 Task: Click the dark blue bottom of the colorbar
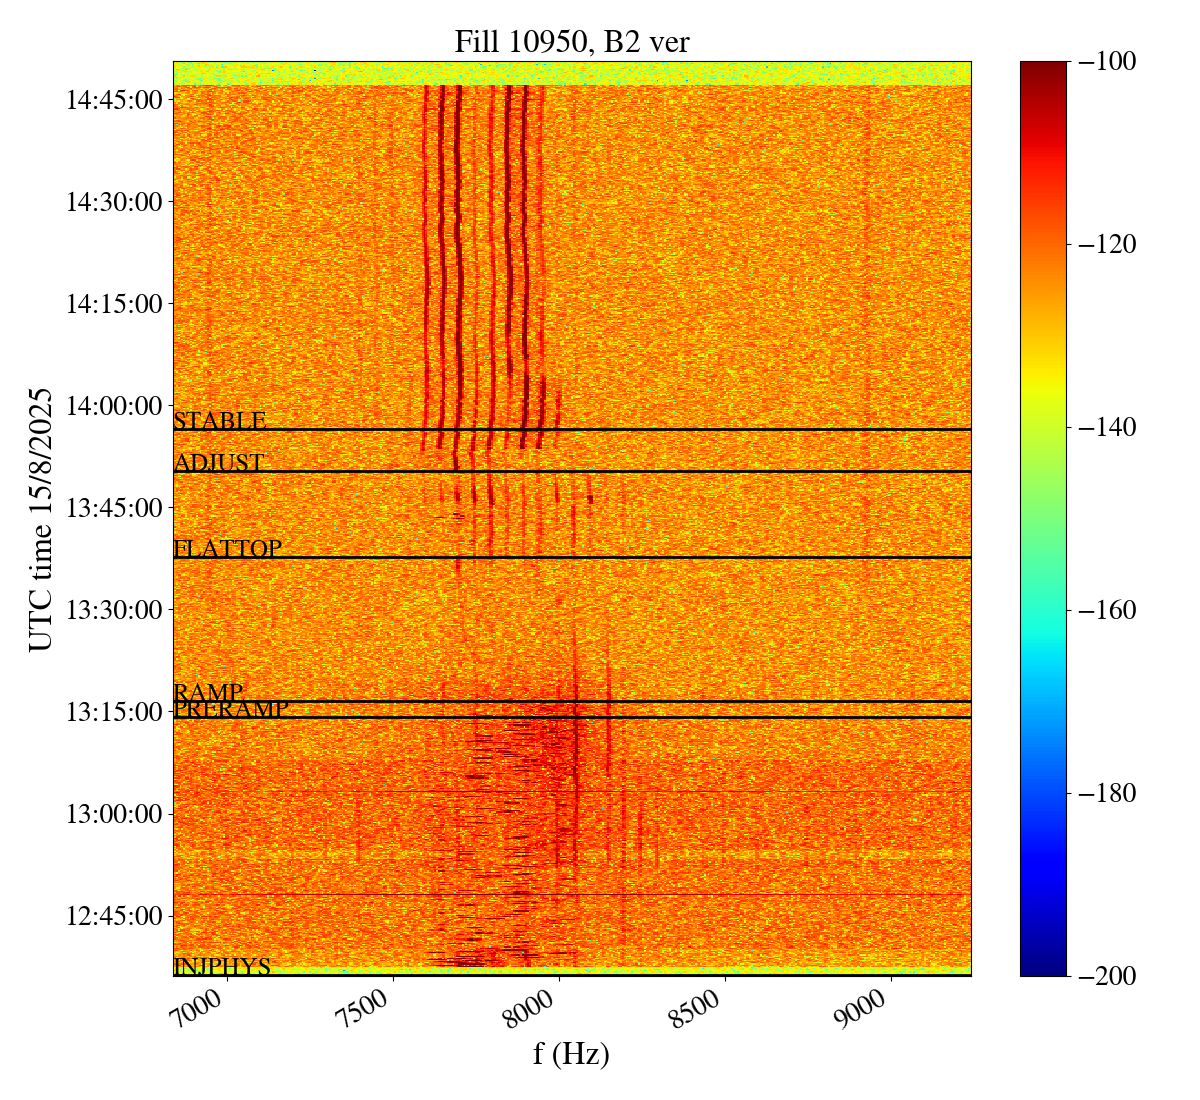(1043, 968)
